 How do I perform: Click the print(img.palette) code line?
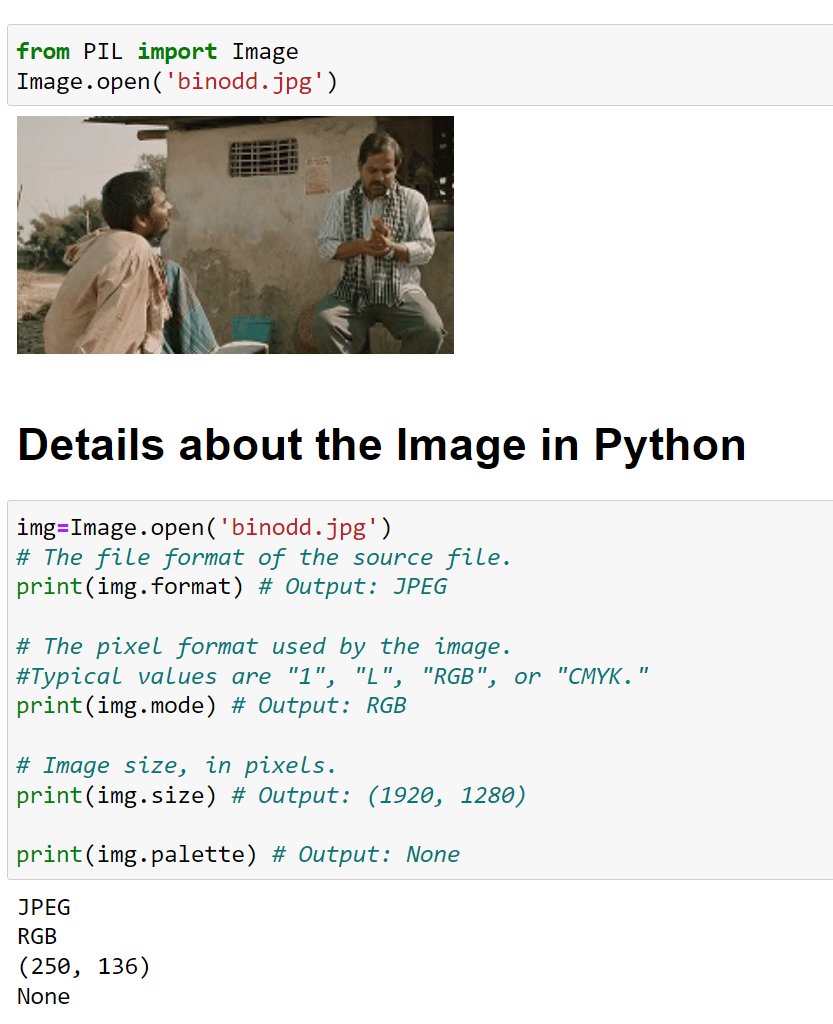pos(238,854)
